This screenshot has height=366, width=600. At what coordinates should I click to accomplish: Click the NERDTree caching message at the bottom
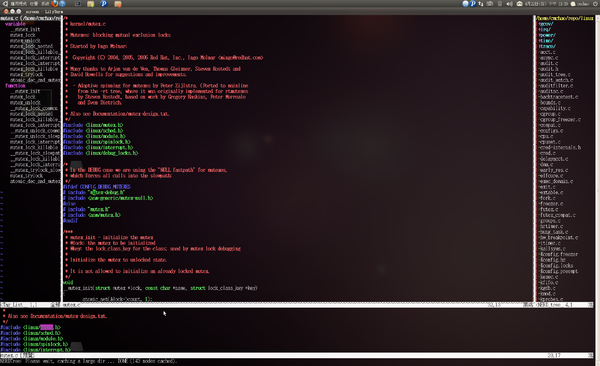(88, 361)
